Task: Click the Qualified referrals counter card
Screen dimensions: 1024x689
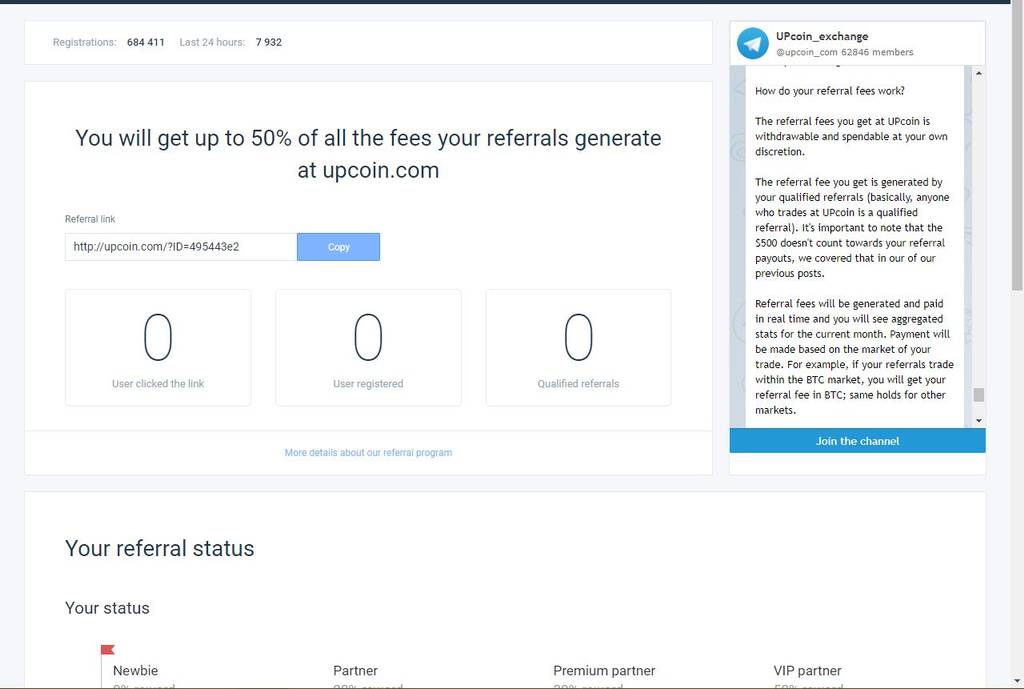Action: click(x=578, y=348)
